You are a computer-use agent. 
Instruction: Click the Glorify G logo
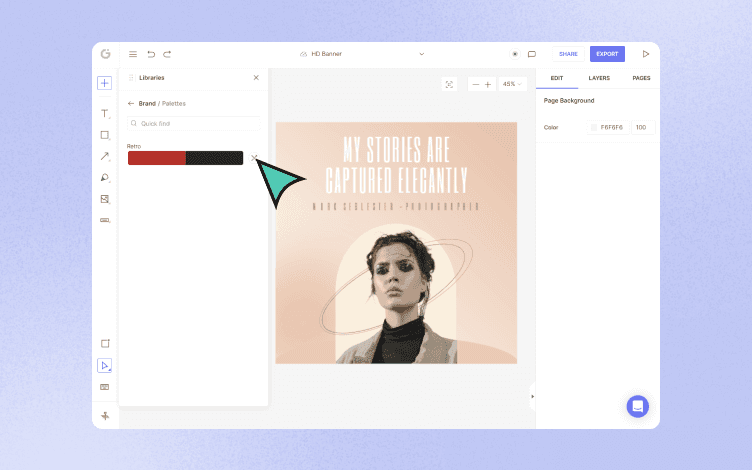106,54
